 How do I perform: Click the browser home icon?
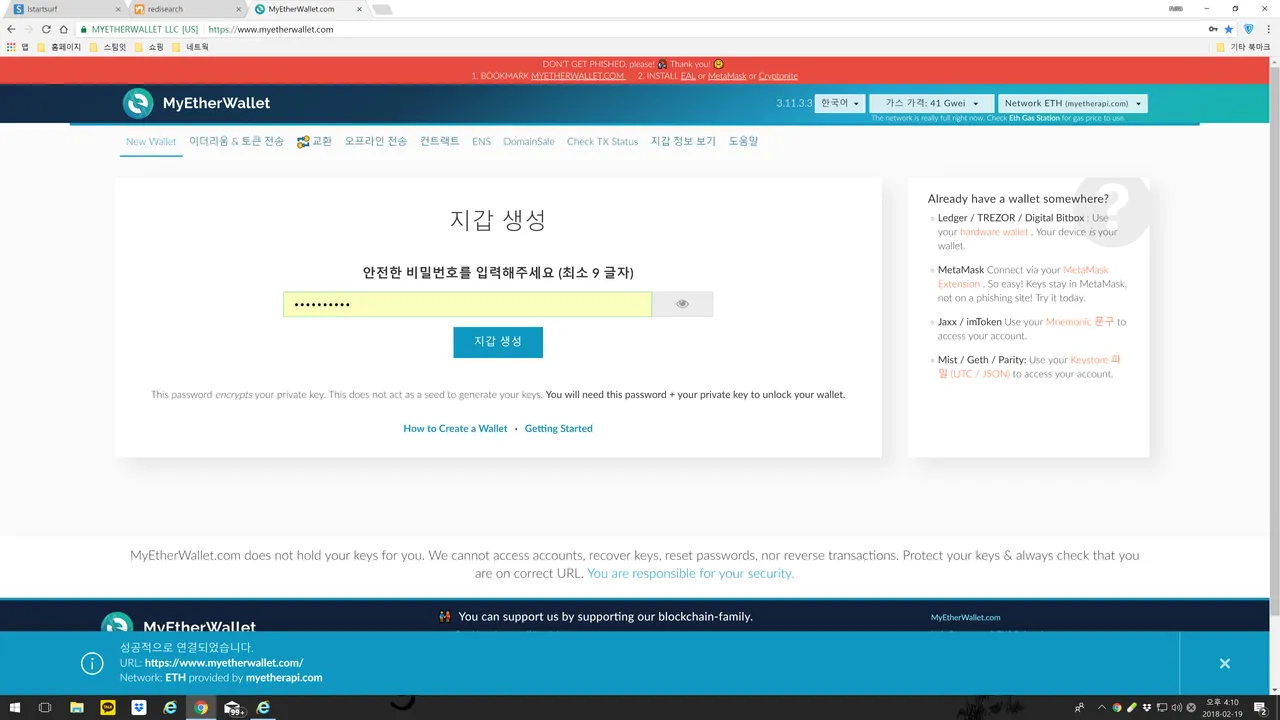tap(64, 29)
